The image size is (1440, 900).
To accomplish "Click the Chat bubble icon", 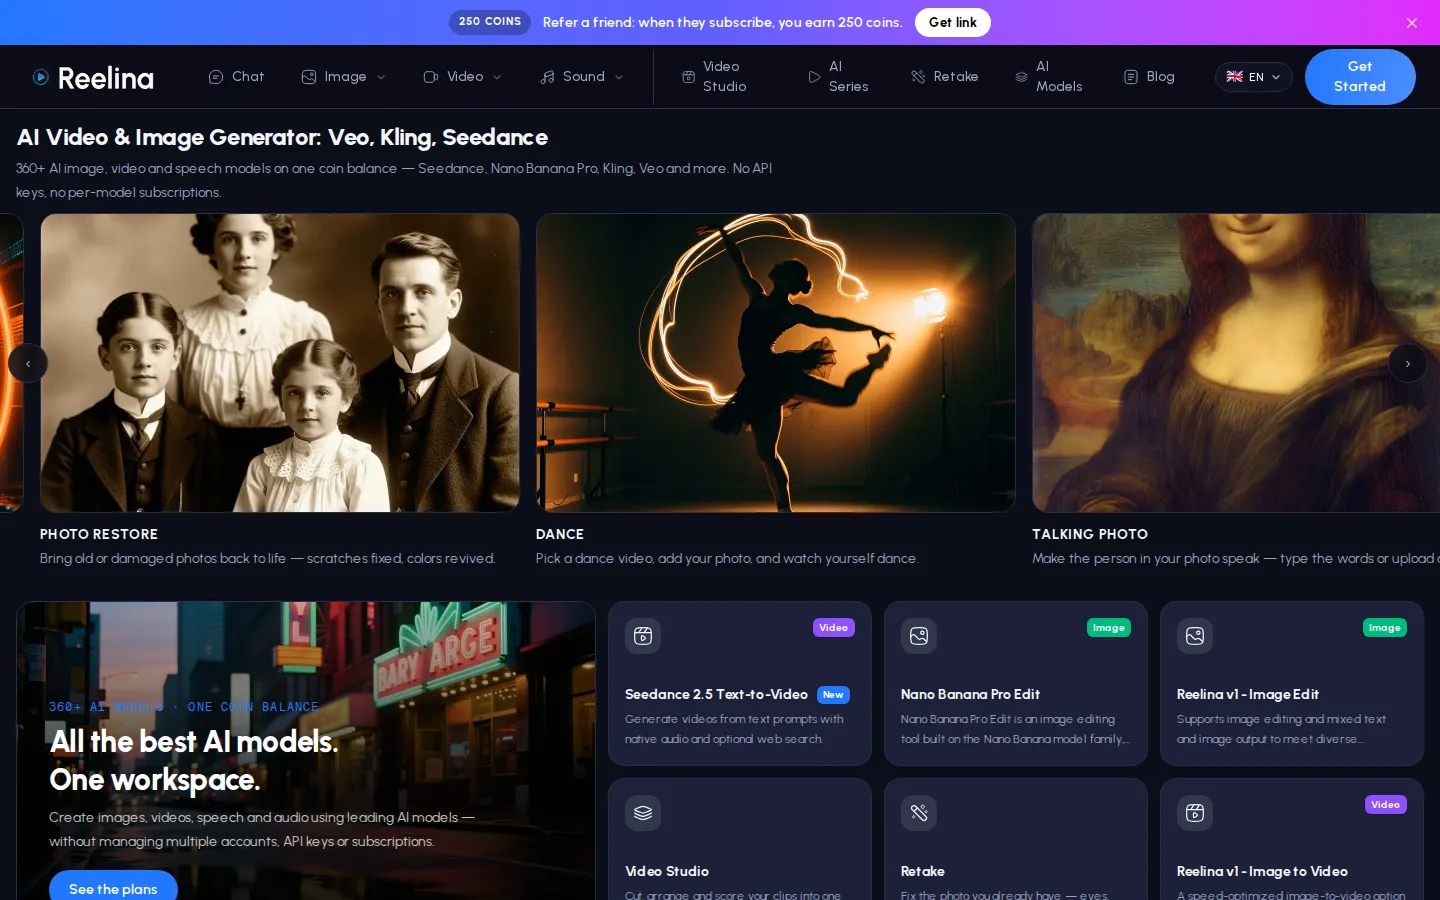I will tap(216, 77).
